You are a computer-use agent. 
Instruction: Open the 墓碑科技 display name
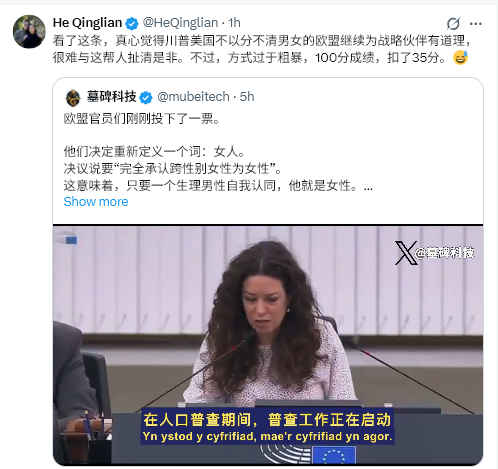tap(111, 97)
